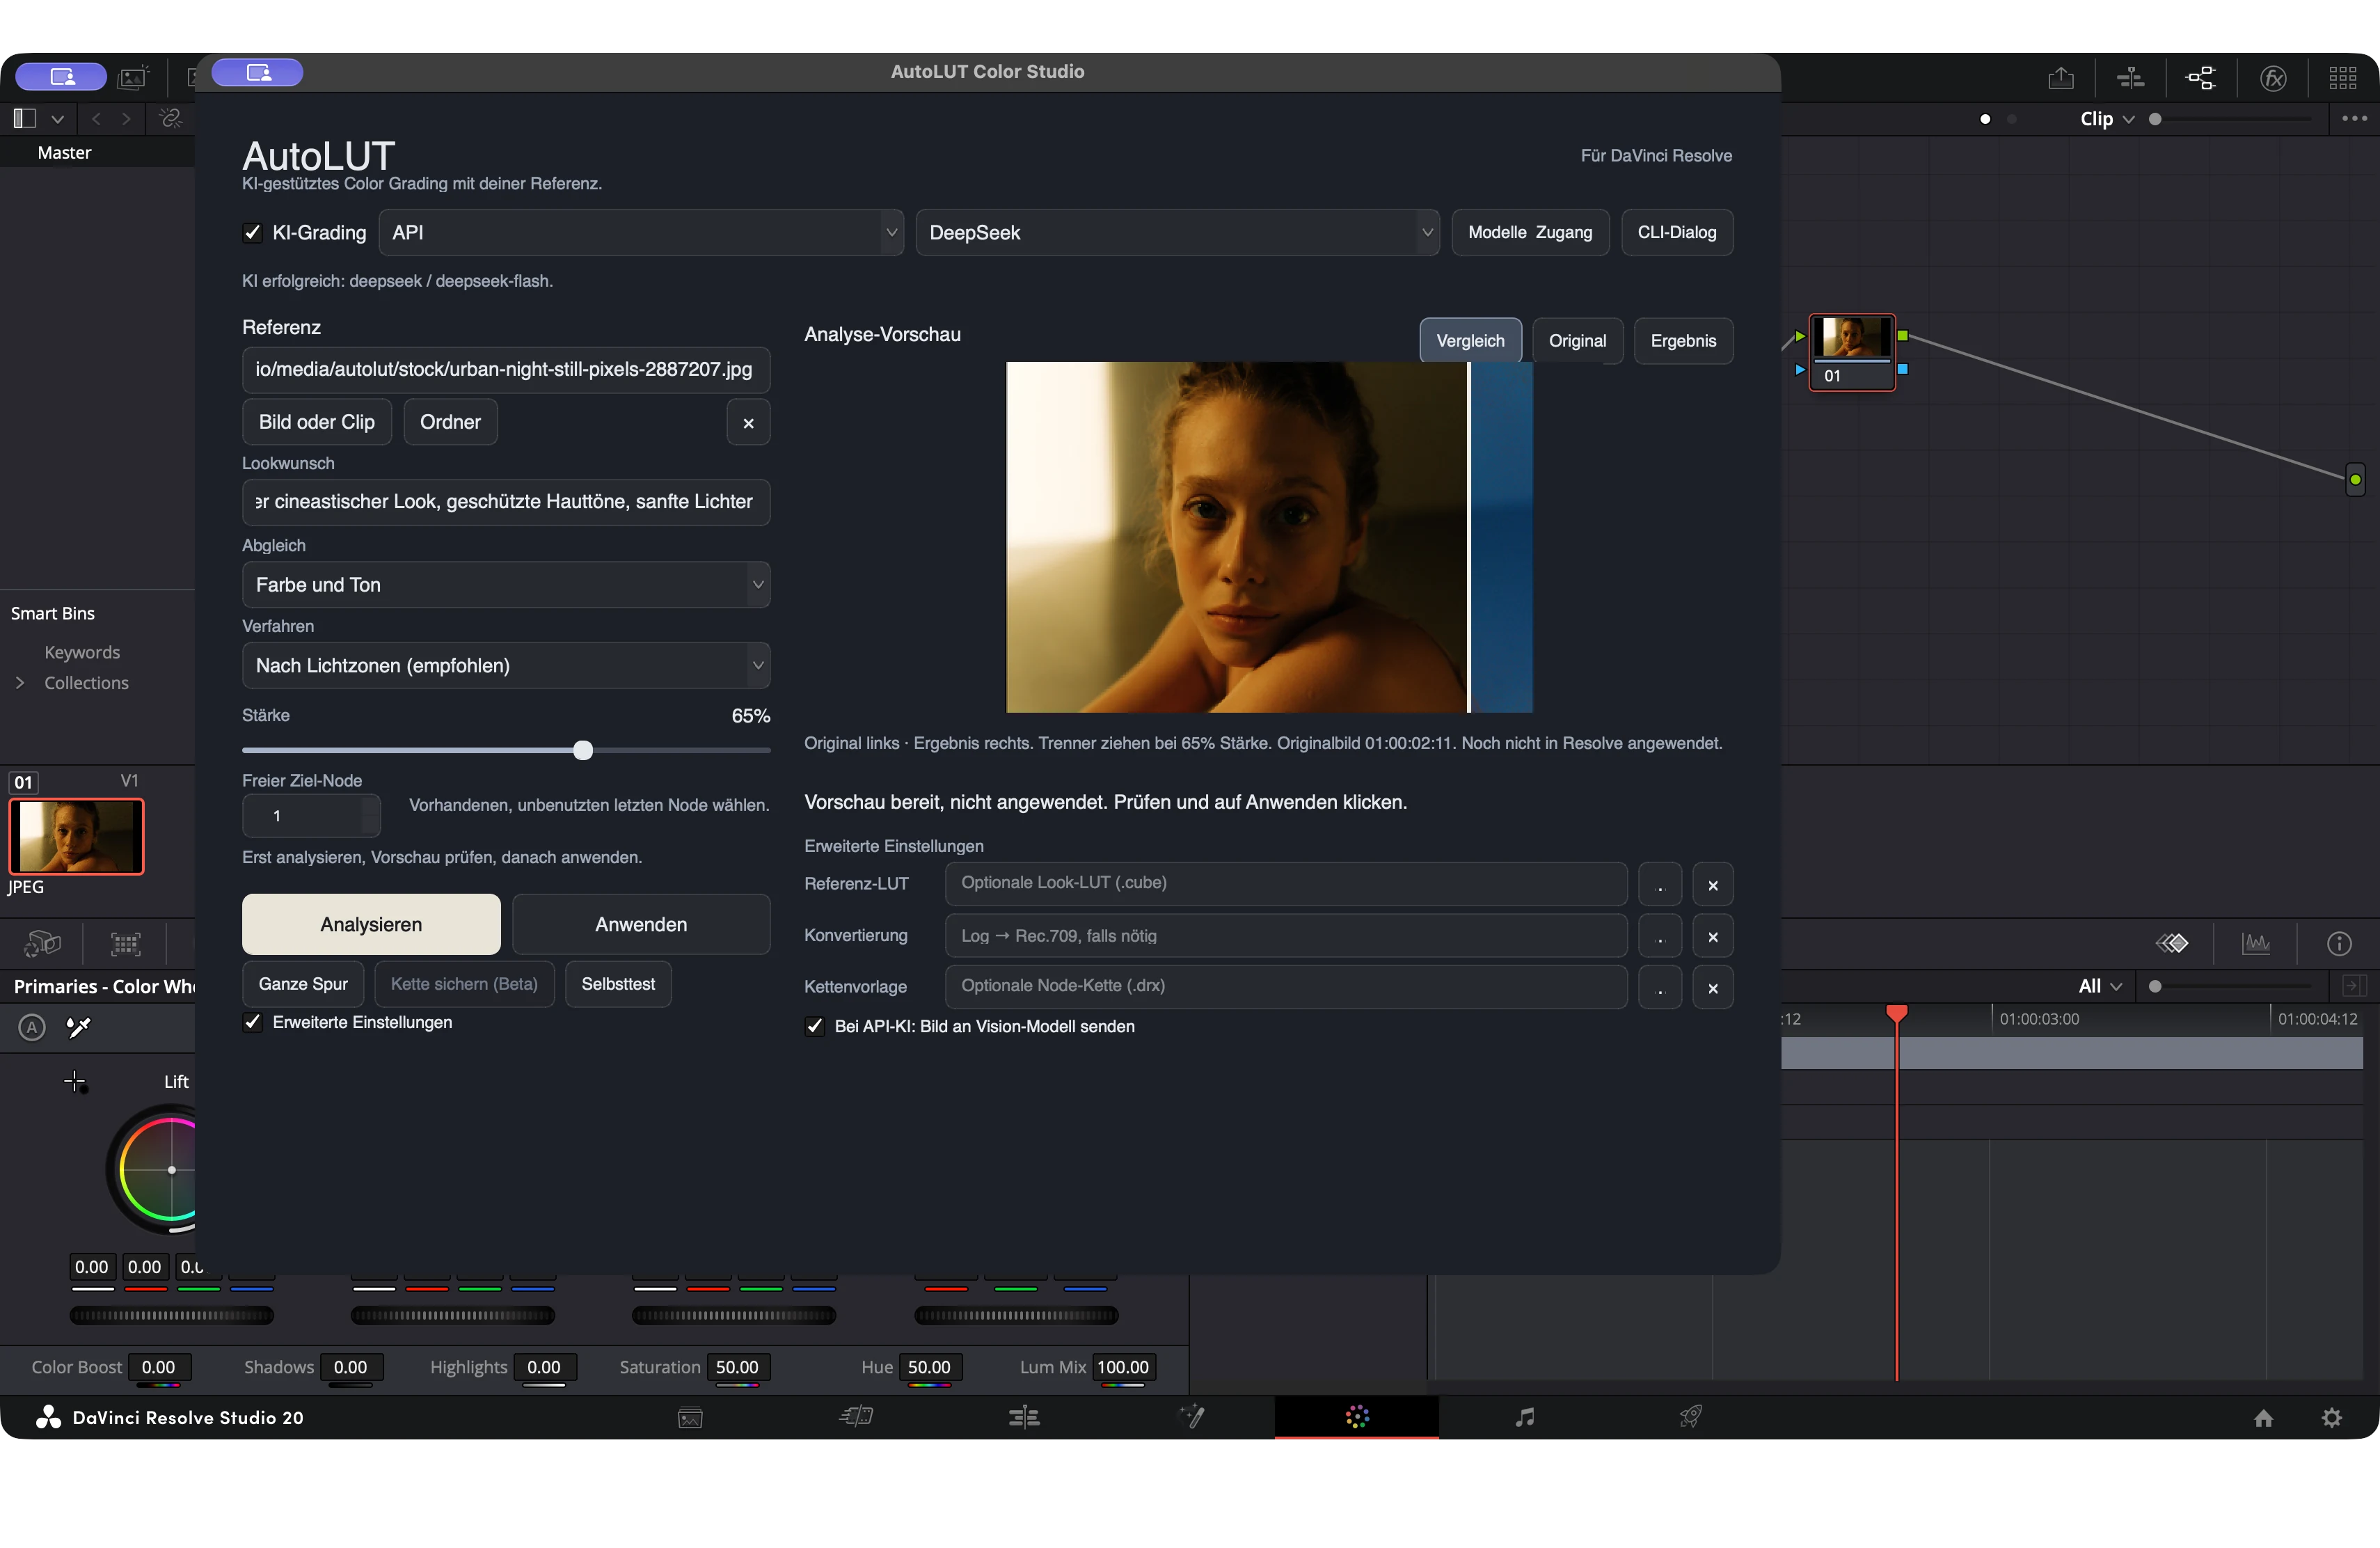Open the Clip mode dropdown in node editor
This screenshot has width=2380, height=1548.
click(x=2108, y=119)
